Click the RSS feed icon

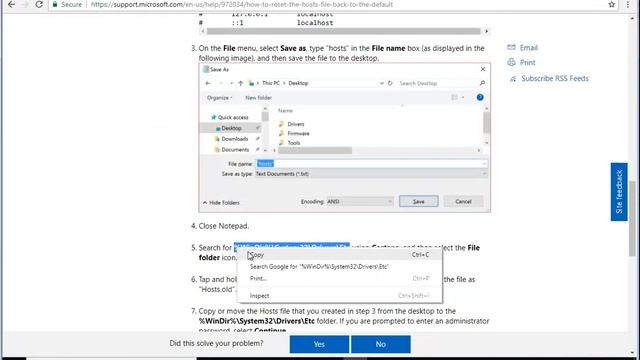(x=513, y=79)
